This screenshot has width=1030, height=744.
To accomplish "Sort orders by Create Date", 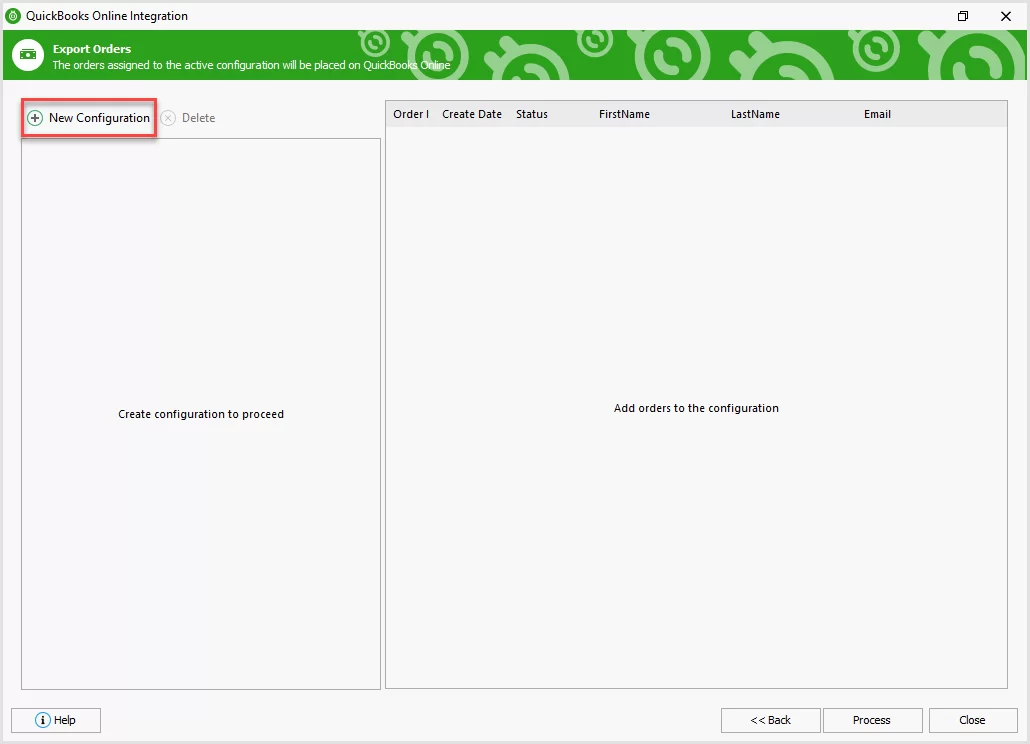I will coord(471,114).
